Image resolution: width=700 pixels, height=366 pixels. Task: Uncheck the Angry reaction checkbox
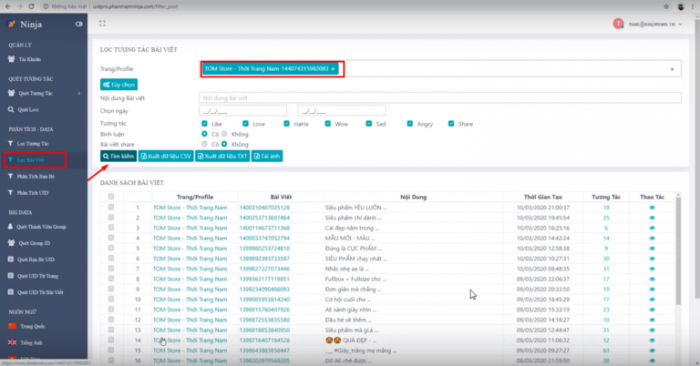410,124
